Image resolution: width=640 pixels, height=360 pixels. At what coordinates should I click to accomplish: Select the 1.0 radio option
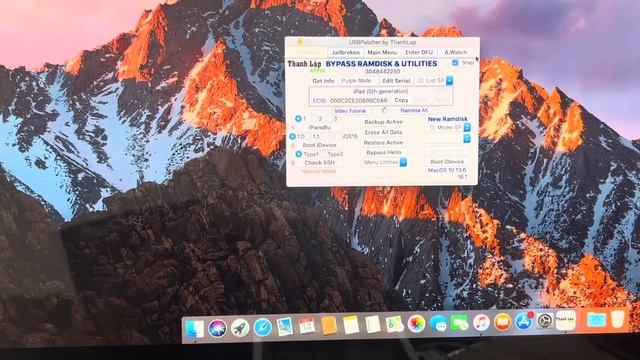[x=293, y=136]
